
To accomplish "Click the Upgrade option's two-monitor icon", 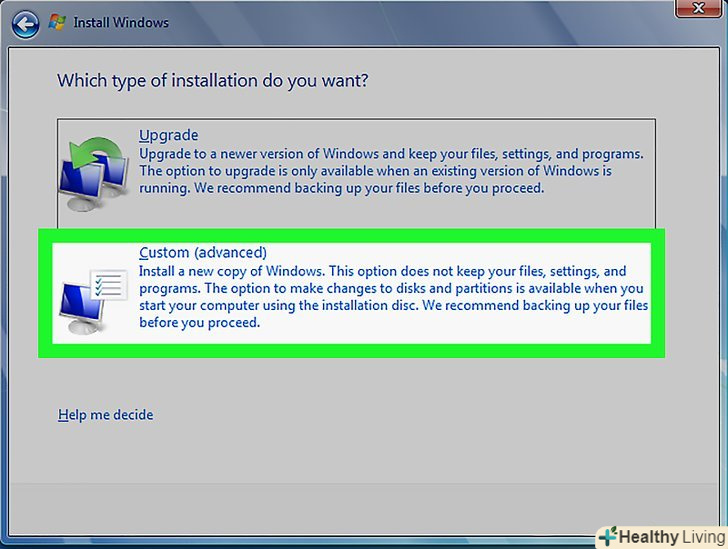I will click(94, 174).
